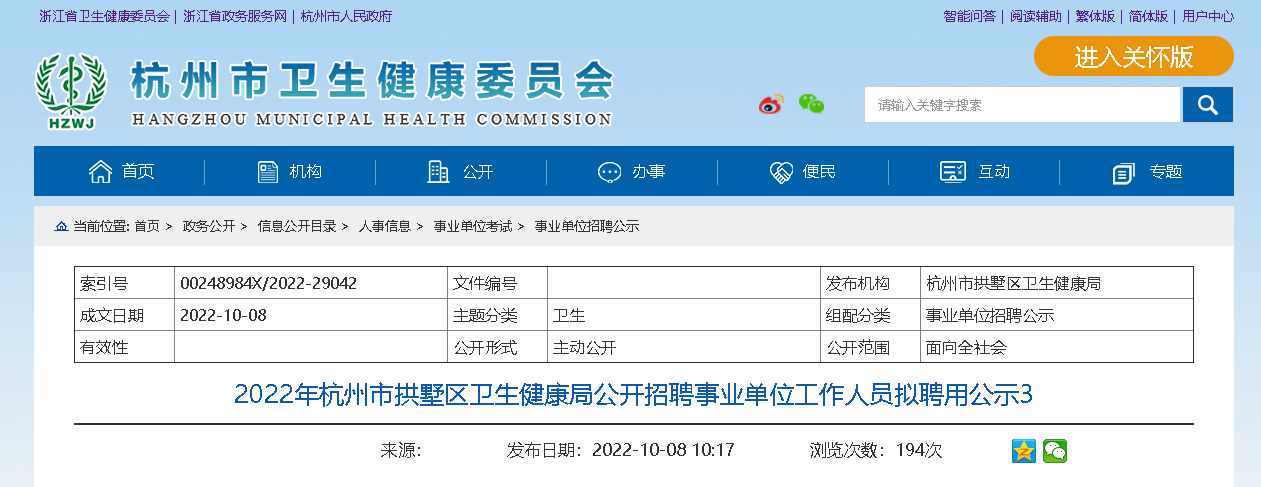Open 办事 navigation tab
Image resolution: width=1261 pixels, height=487 pixels.
[631, 172]
